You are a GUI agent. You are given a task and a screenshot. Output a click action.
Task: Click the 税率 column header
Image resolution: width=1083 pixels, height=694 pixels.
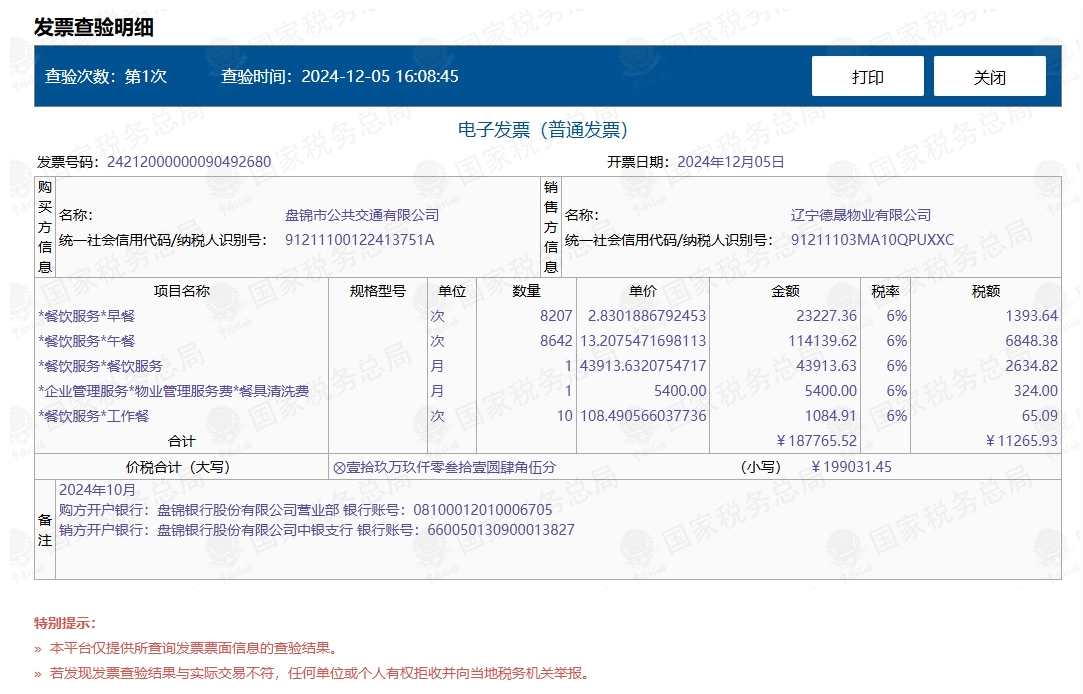[x=885, y=291]
